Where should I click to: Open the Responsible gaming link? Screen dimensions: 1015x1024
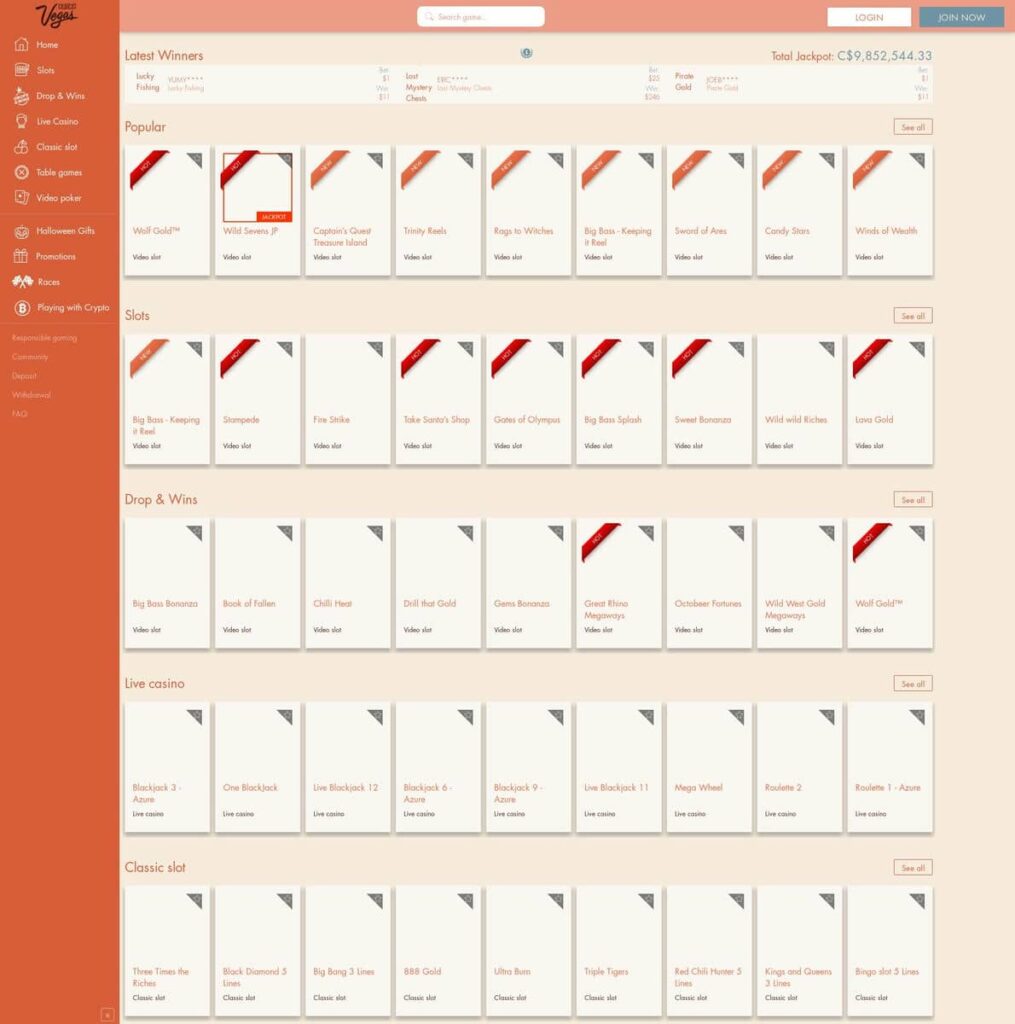(x=44, y=338)
